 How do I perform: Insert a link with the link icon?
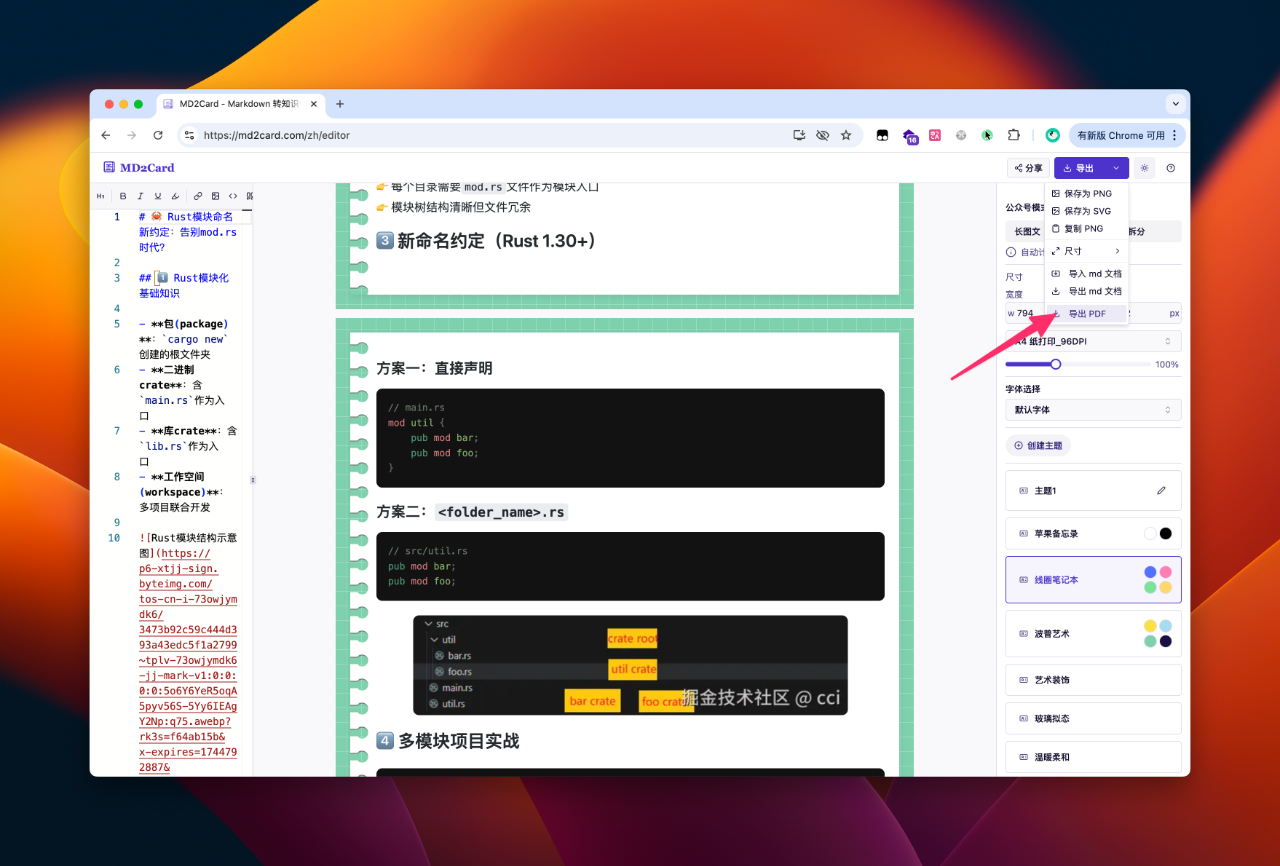coord(198,196)
